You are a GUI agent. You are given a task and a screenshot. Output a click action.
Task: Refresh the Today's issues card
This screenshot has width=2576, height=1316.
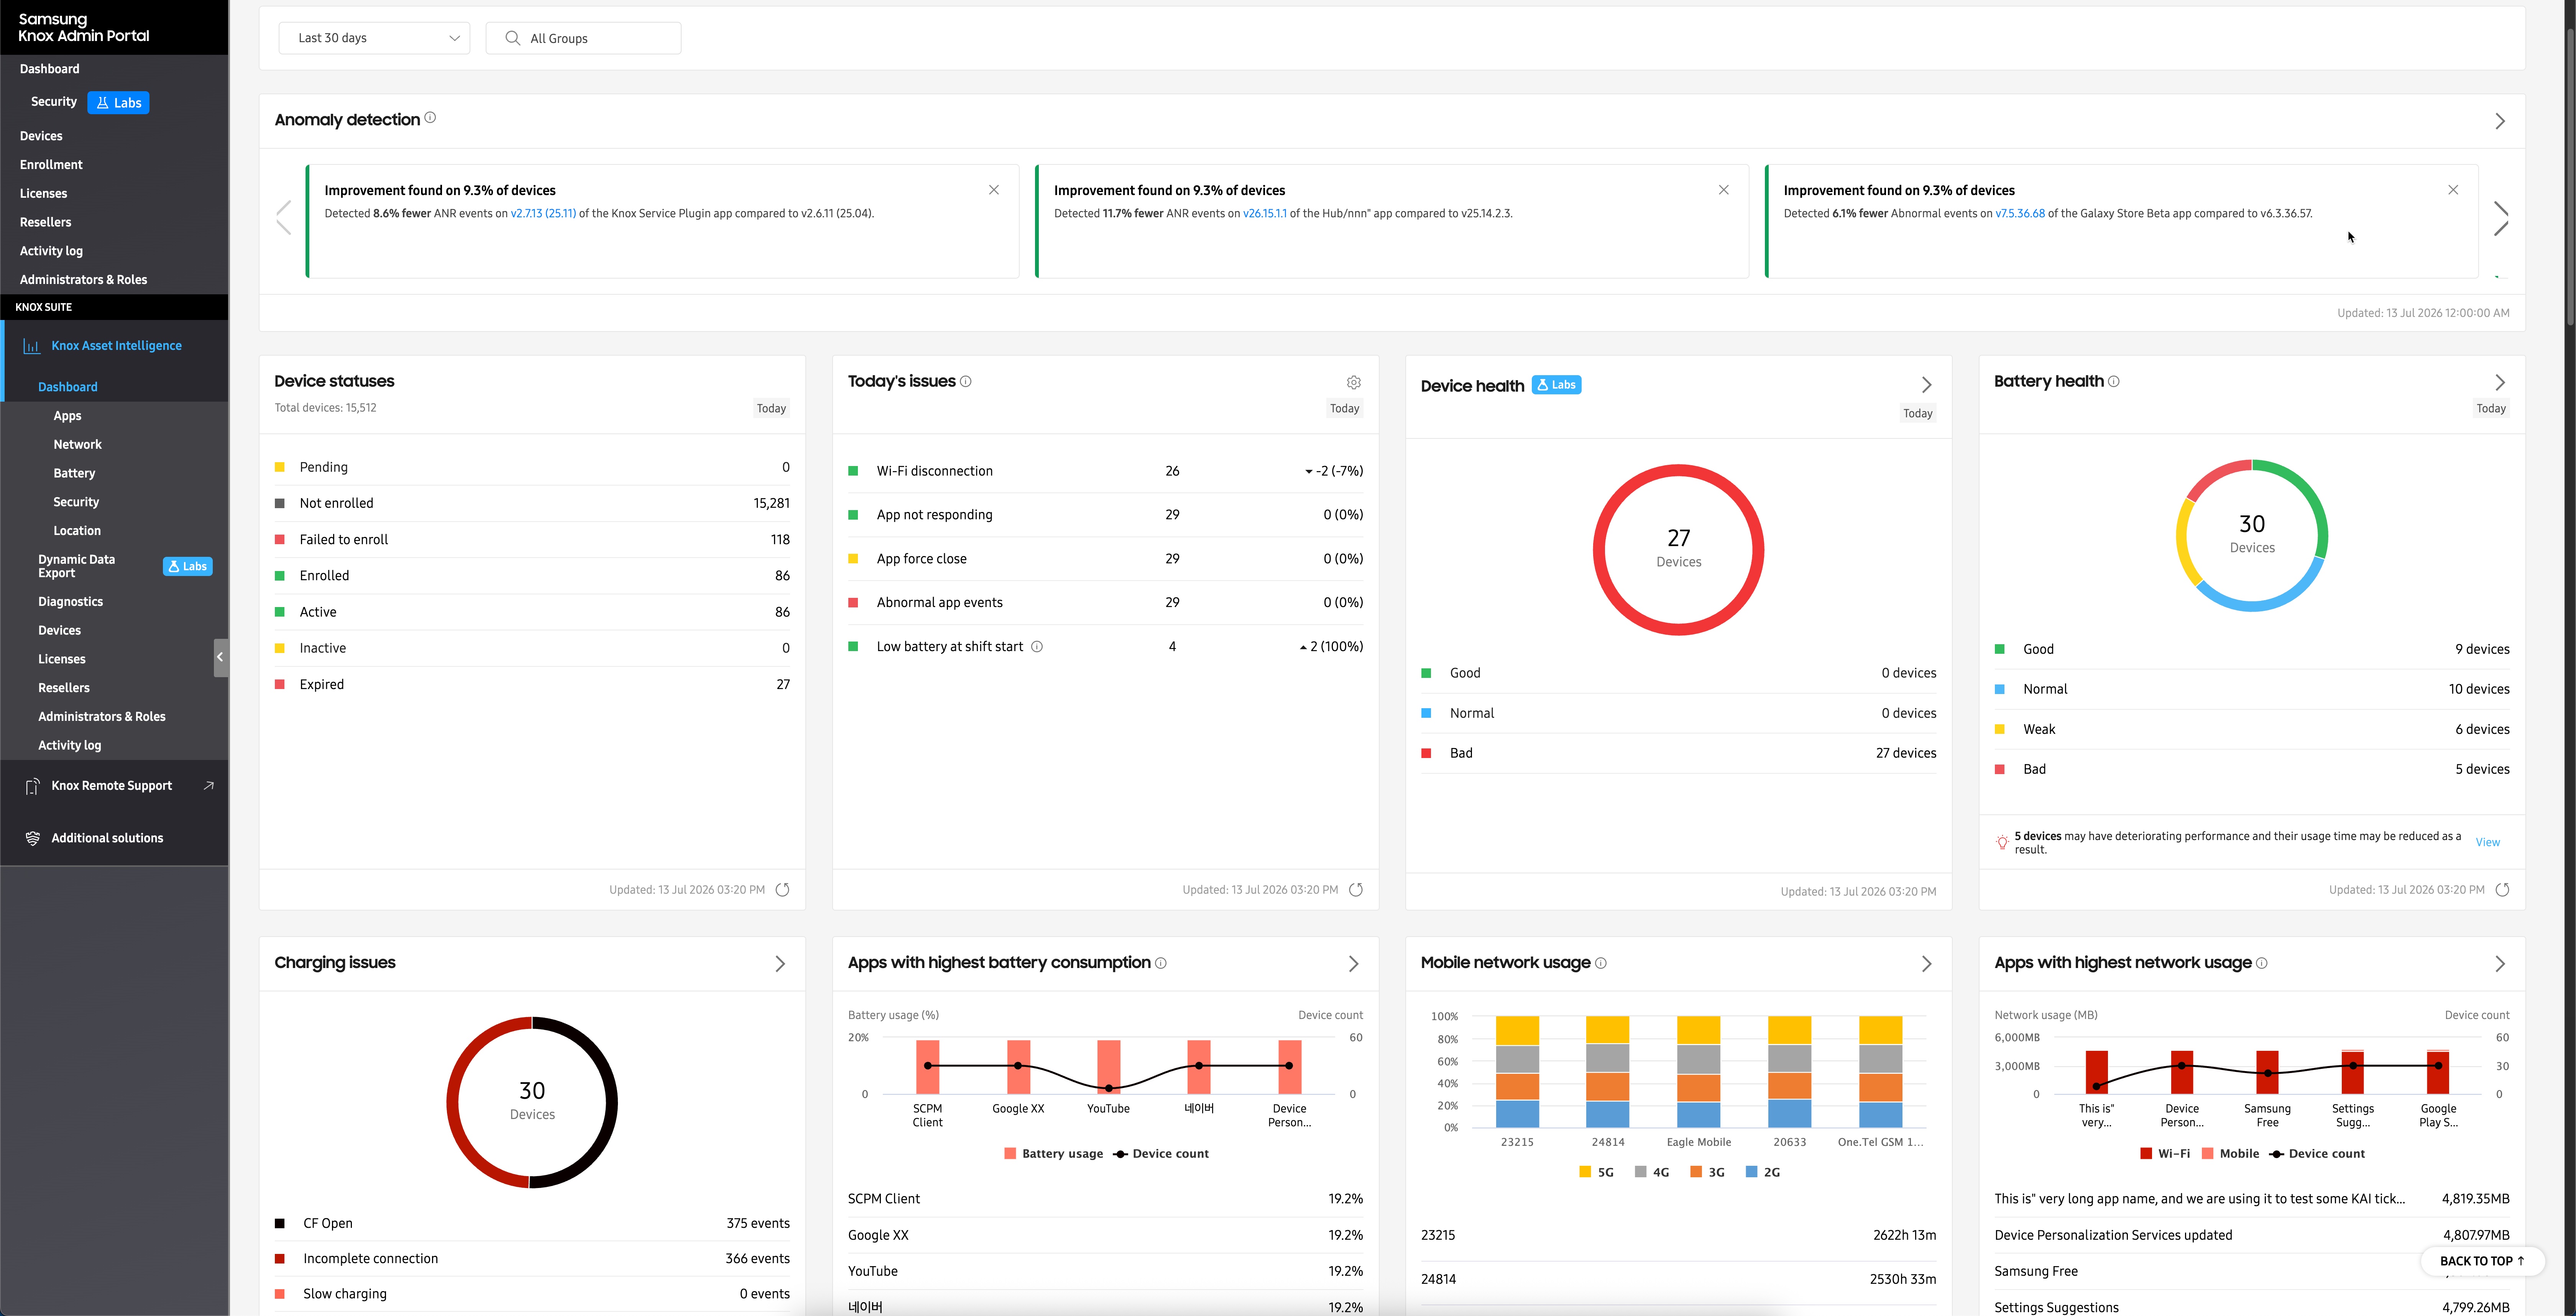pyautogui.click(x=1355, y=890)
